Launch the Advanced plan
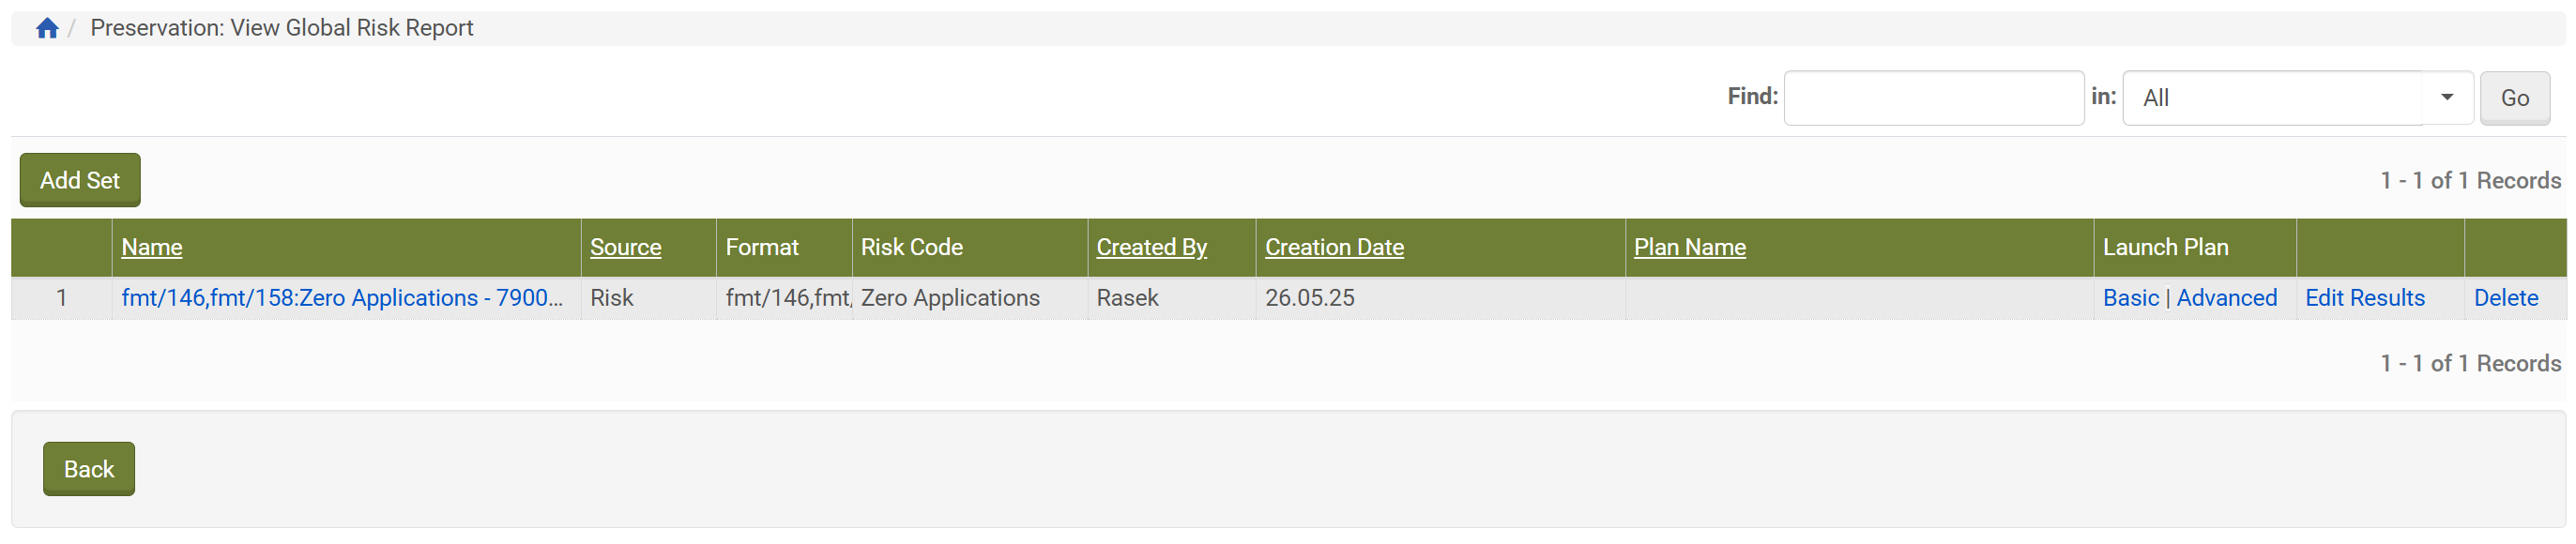Image resolution: width=2576 pixels, height=544 pixels. coord(2226,298)
